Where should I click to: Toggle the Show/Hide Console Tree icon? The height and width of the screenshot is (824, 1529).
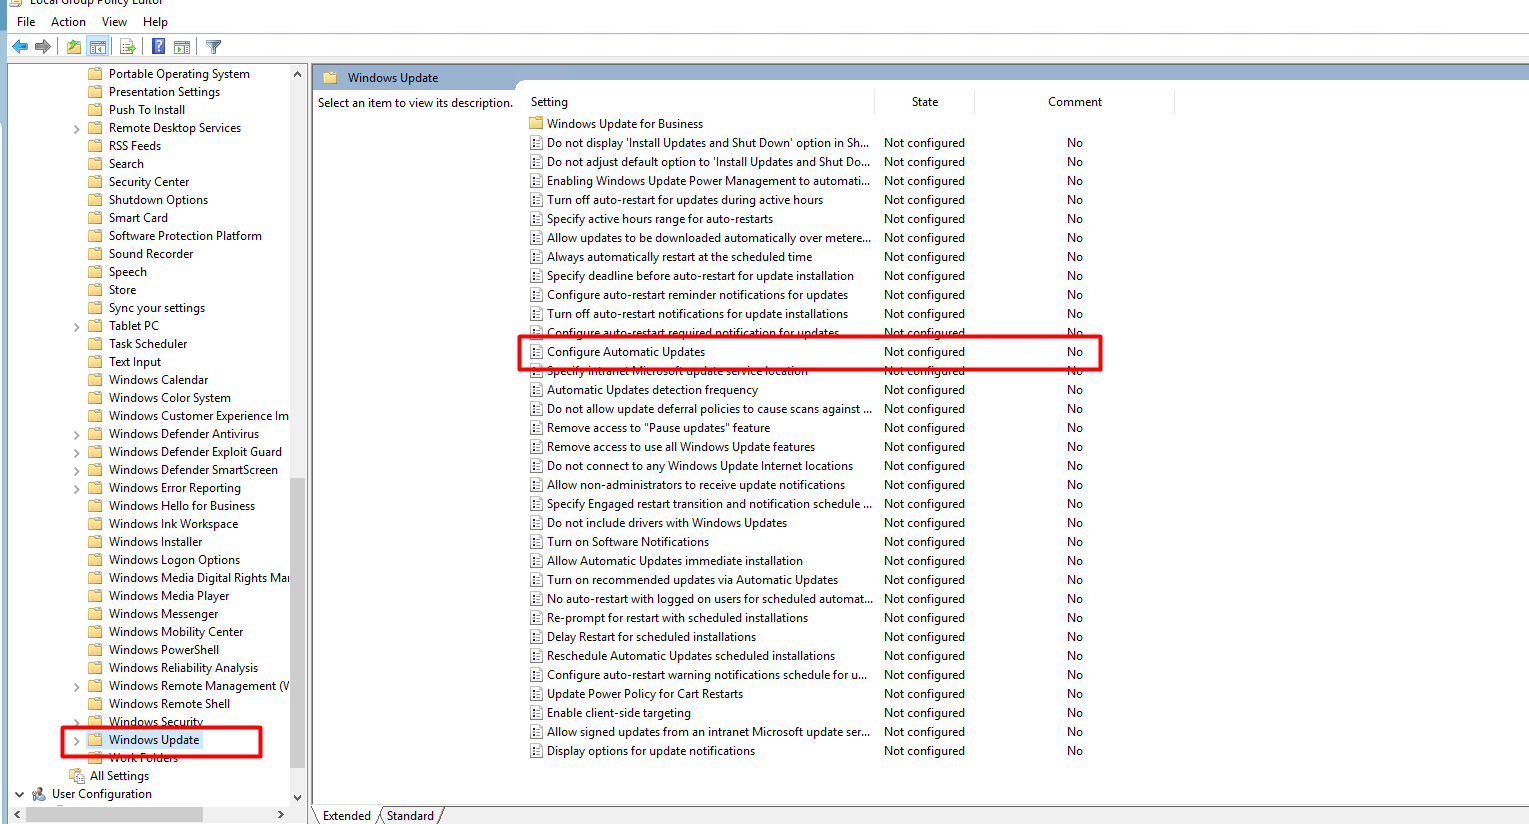point(98,46)
